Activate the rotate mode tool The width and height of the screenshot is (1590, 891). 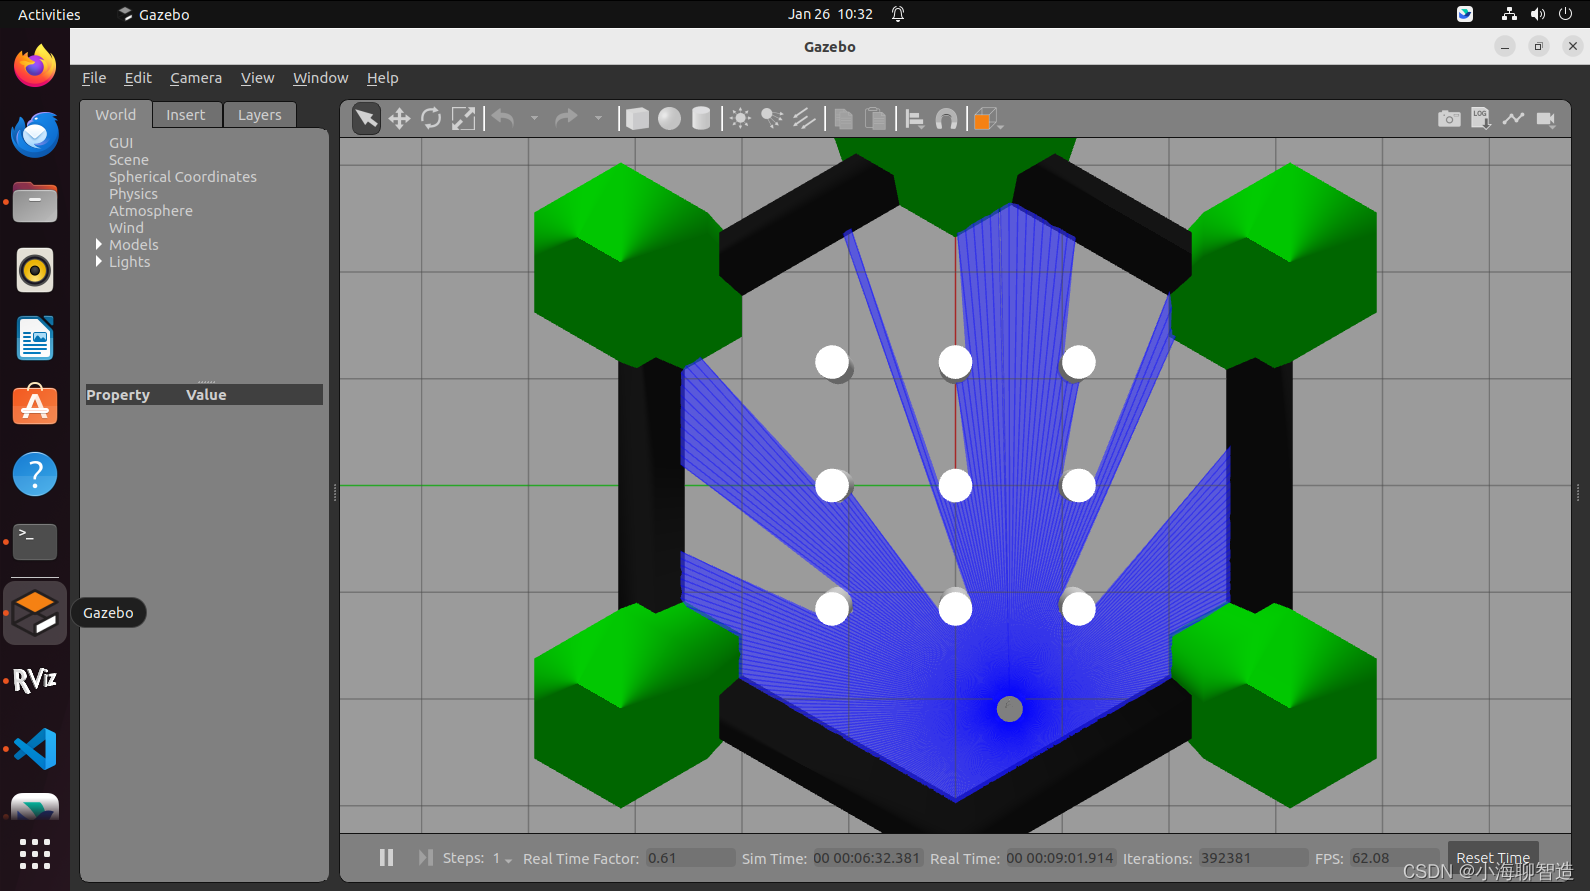[x=431, y=119]
